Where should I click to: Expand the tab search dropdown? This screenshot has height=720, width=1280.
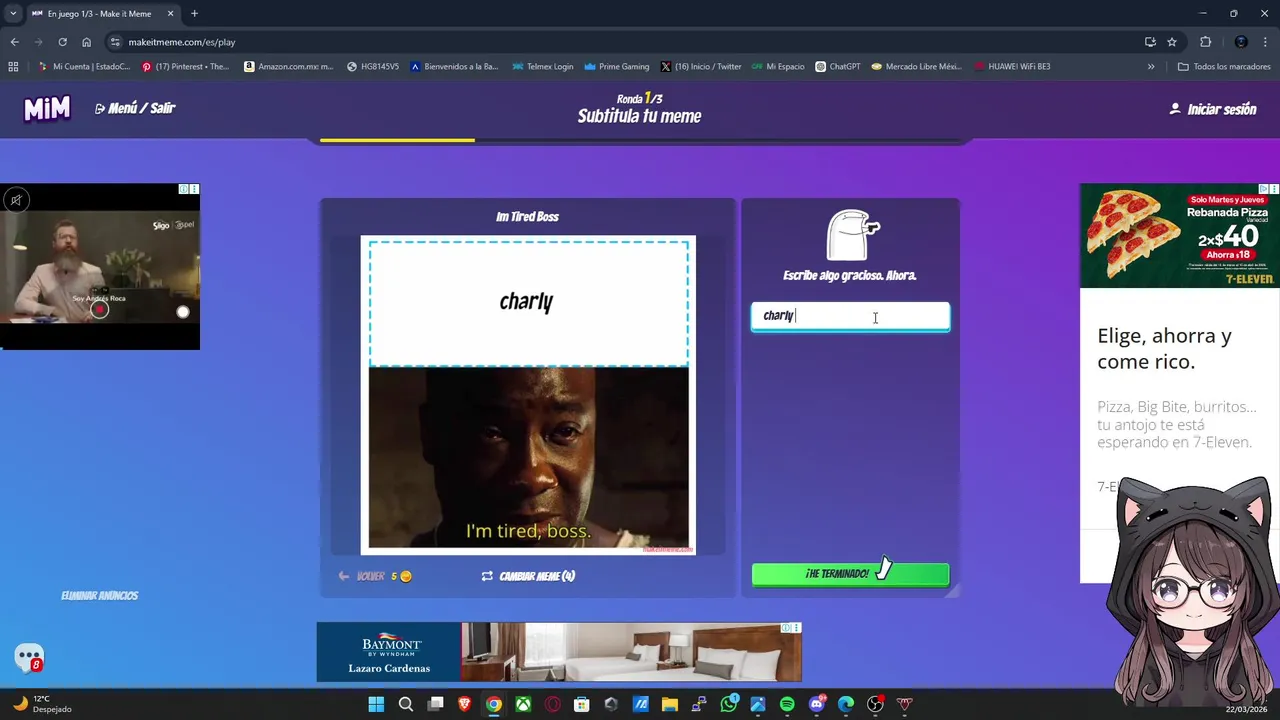coord(13,14)
